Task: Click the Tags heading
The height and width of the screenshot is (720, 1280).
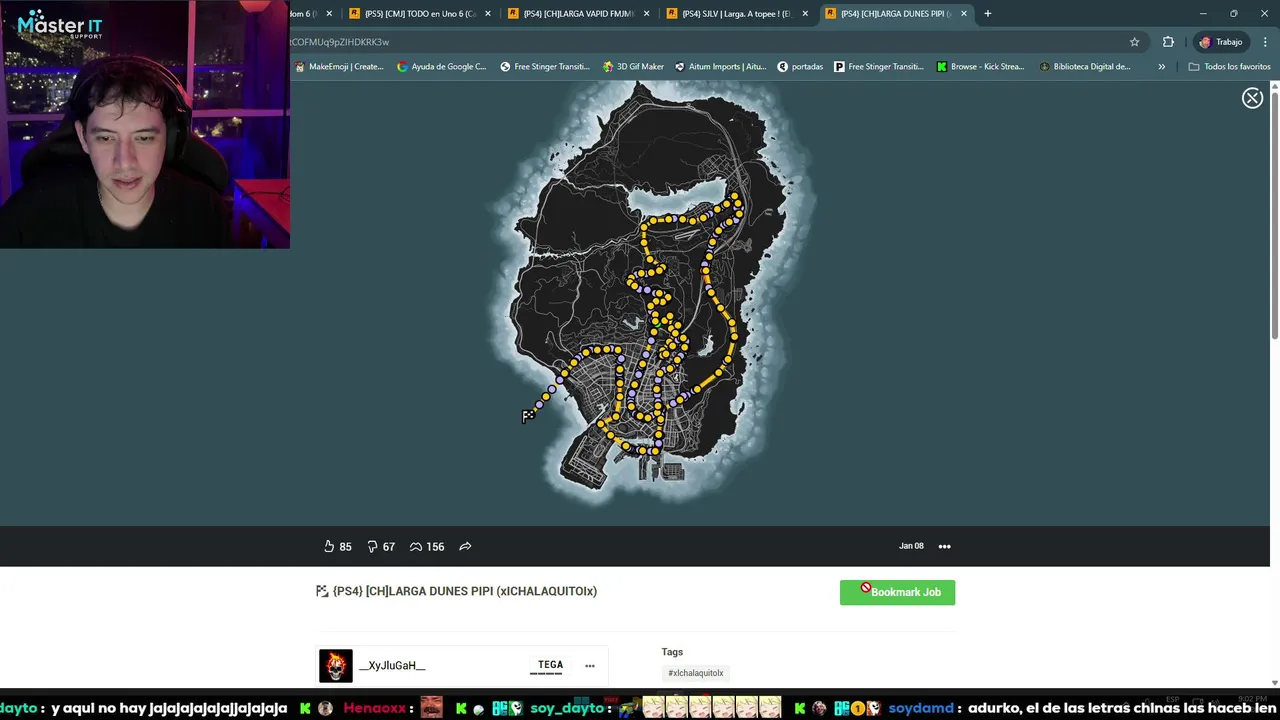Action: pyautogui.click(x=672, y=652)
